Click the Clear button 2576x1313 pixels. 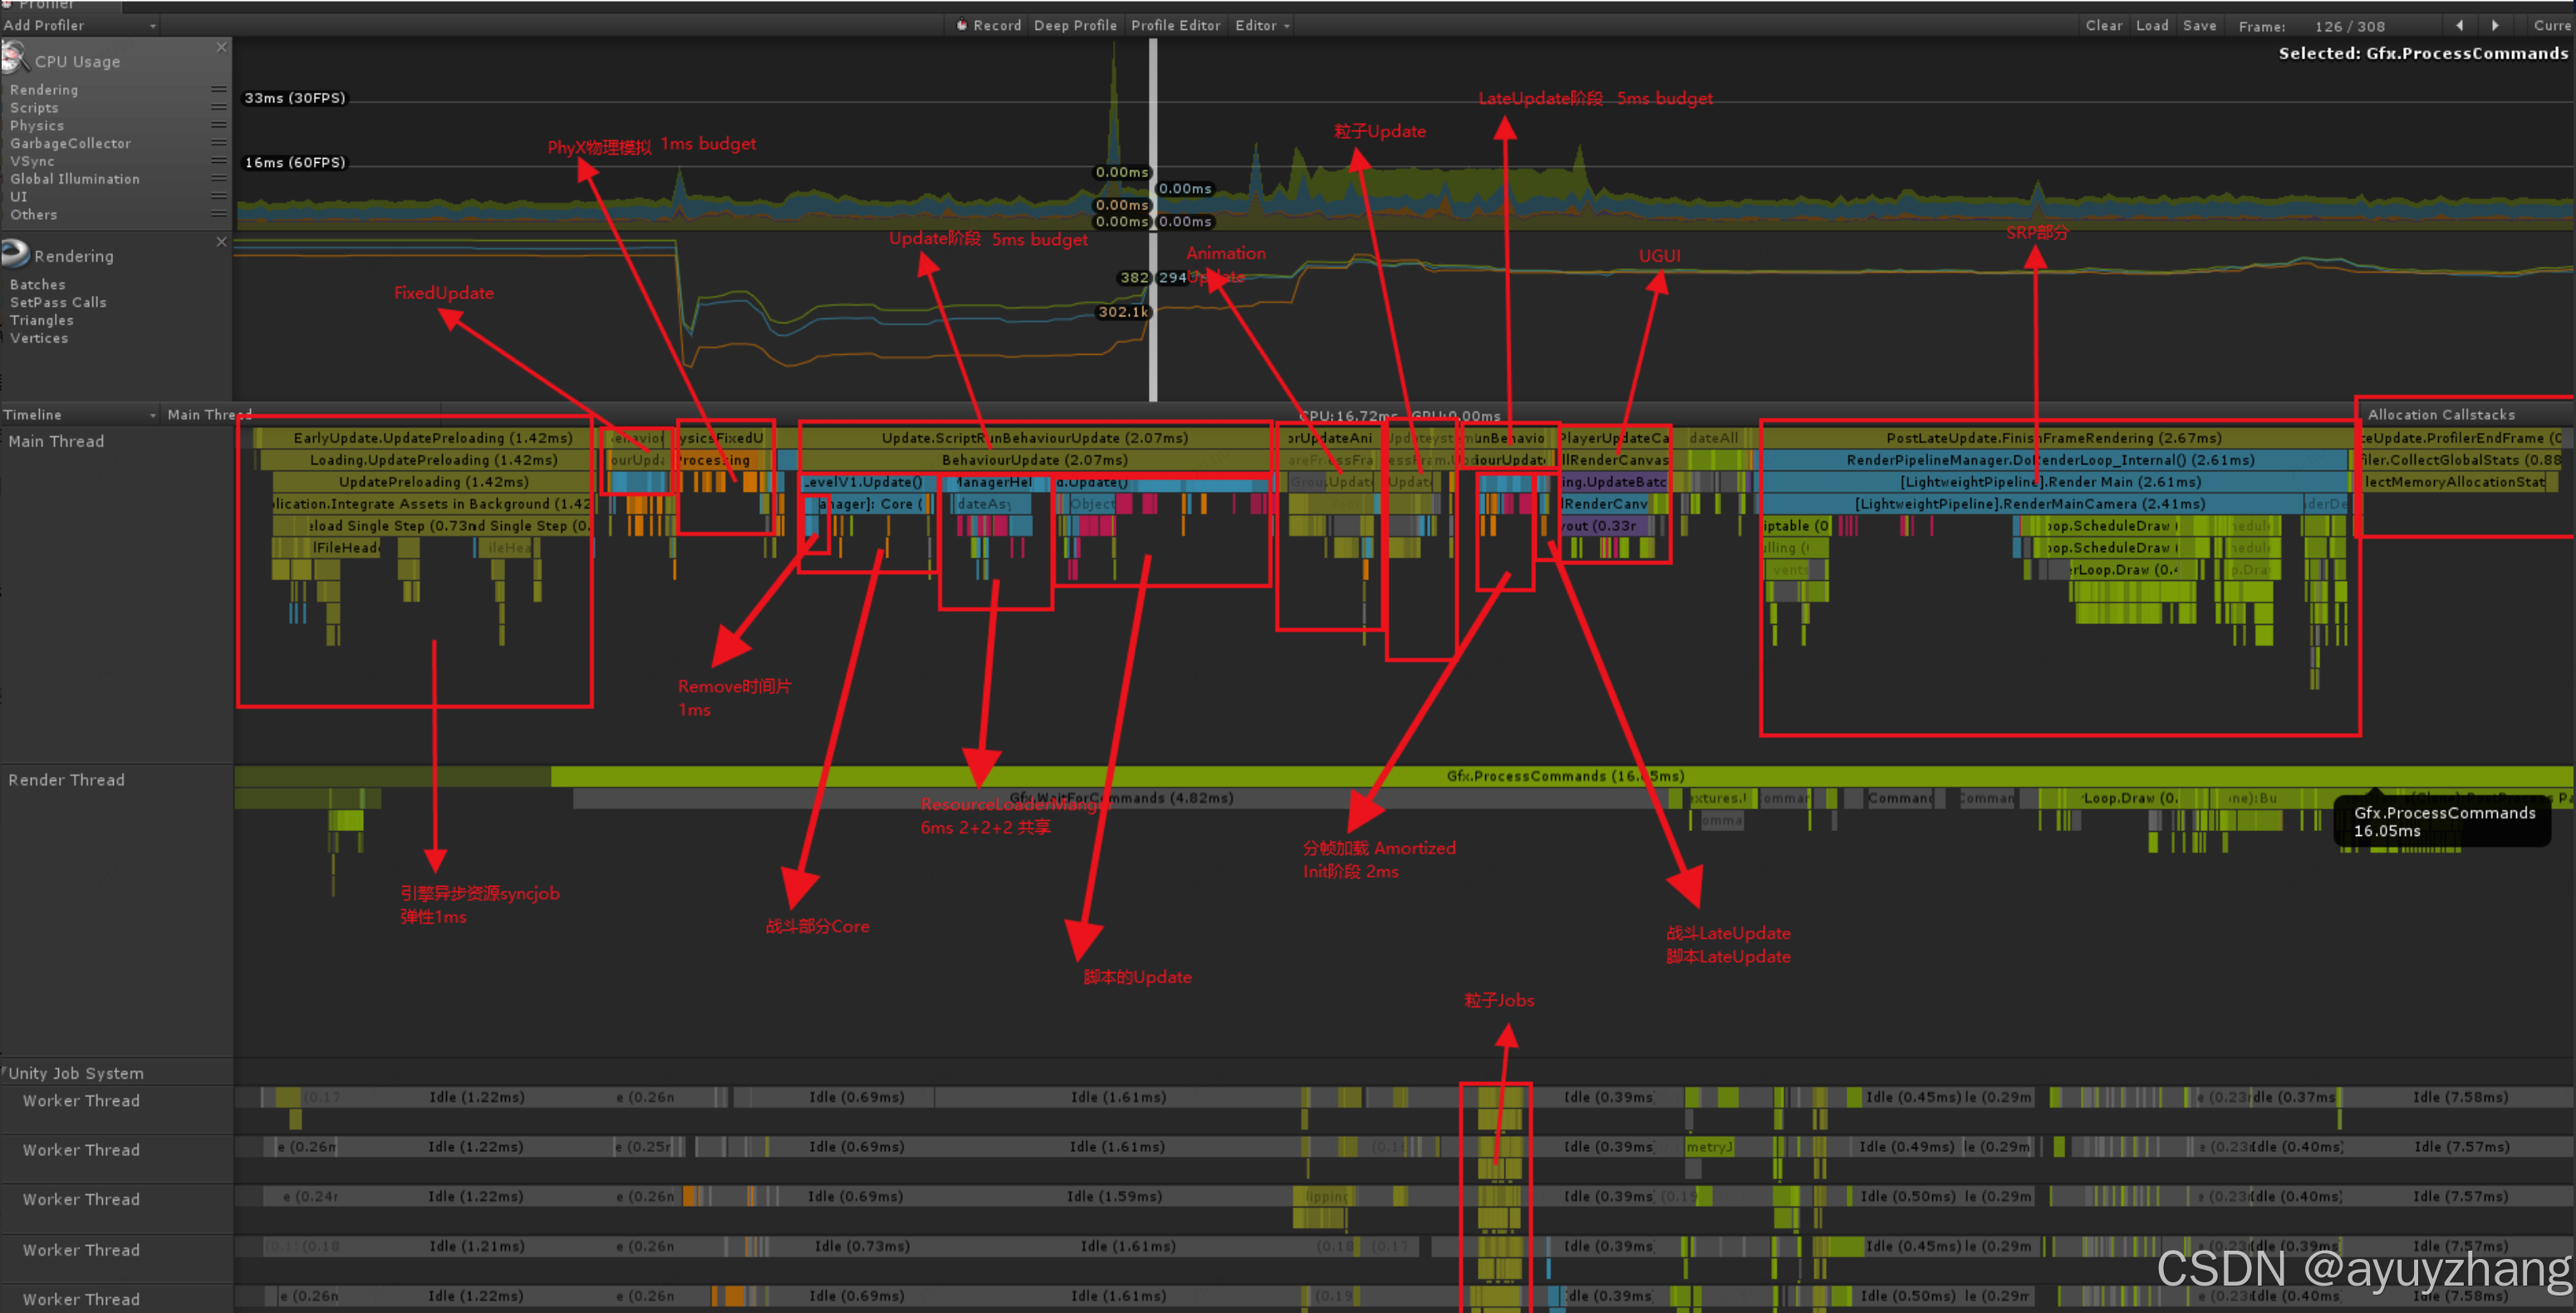pos(2103,26)
